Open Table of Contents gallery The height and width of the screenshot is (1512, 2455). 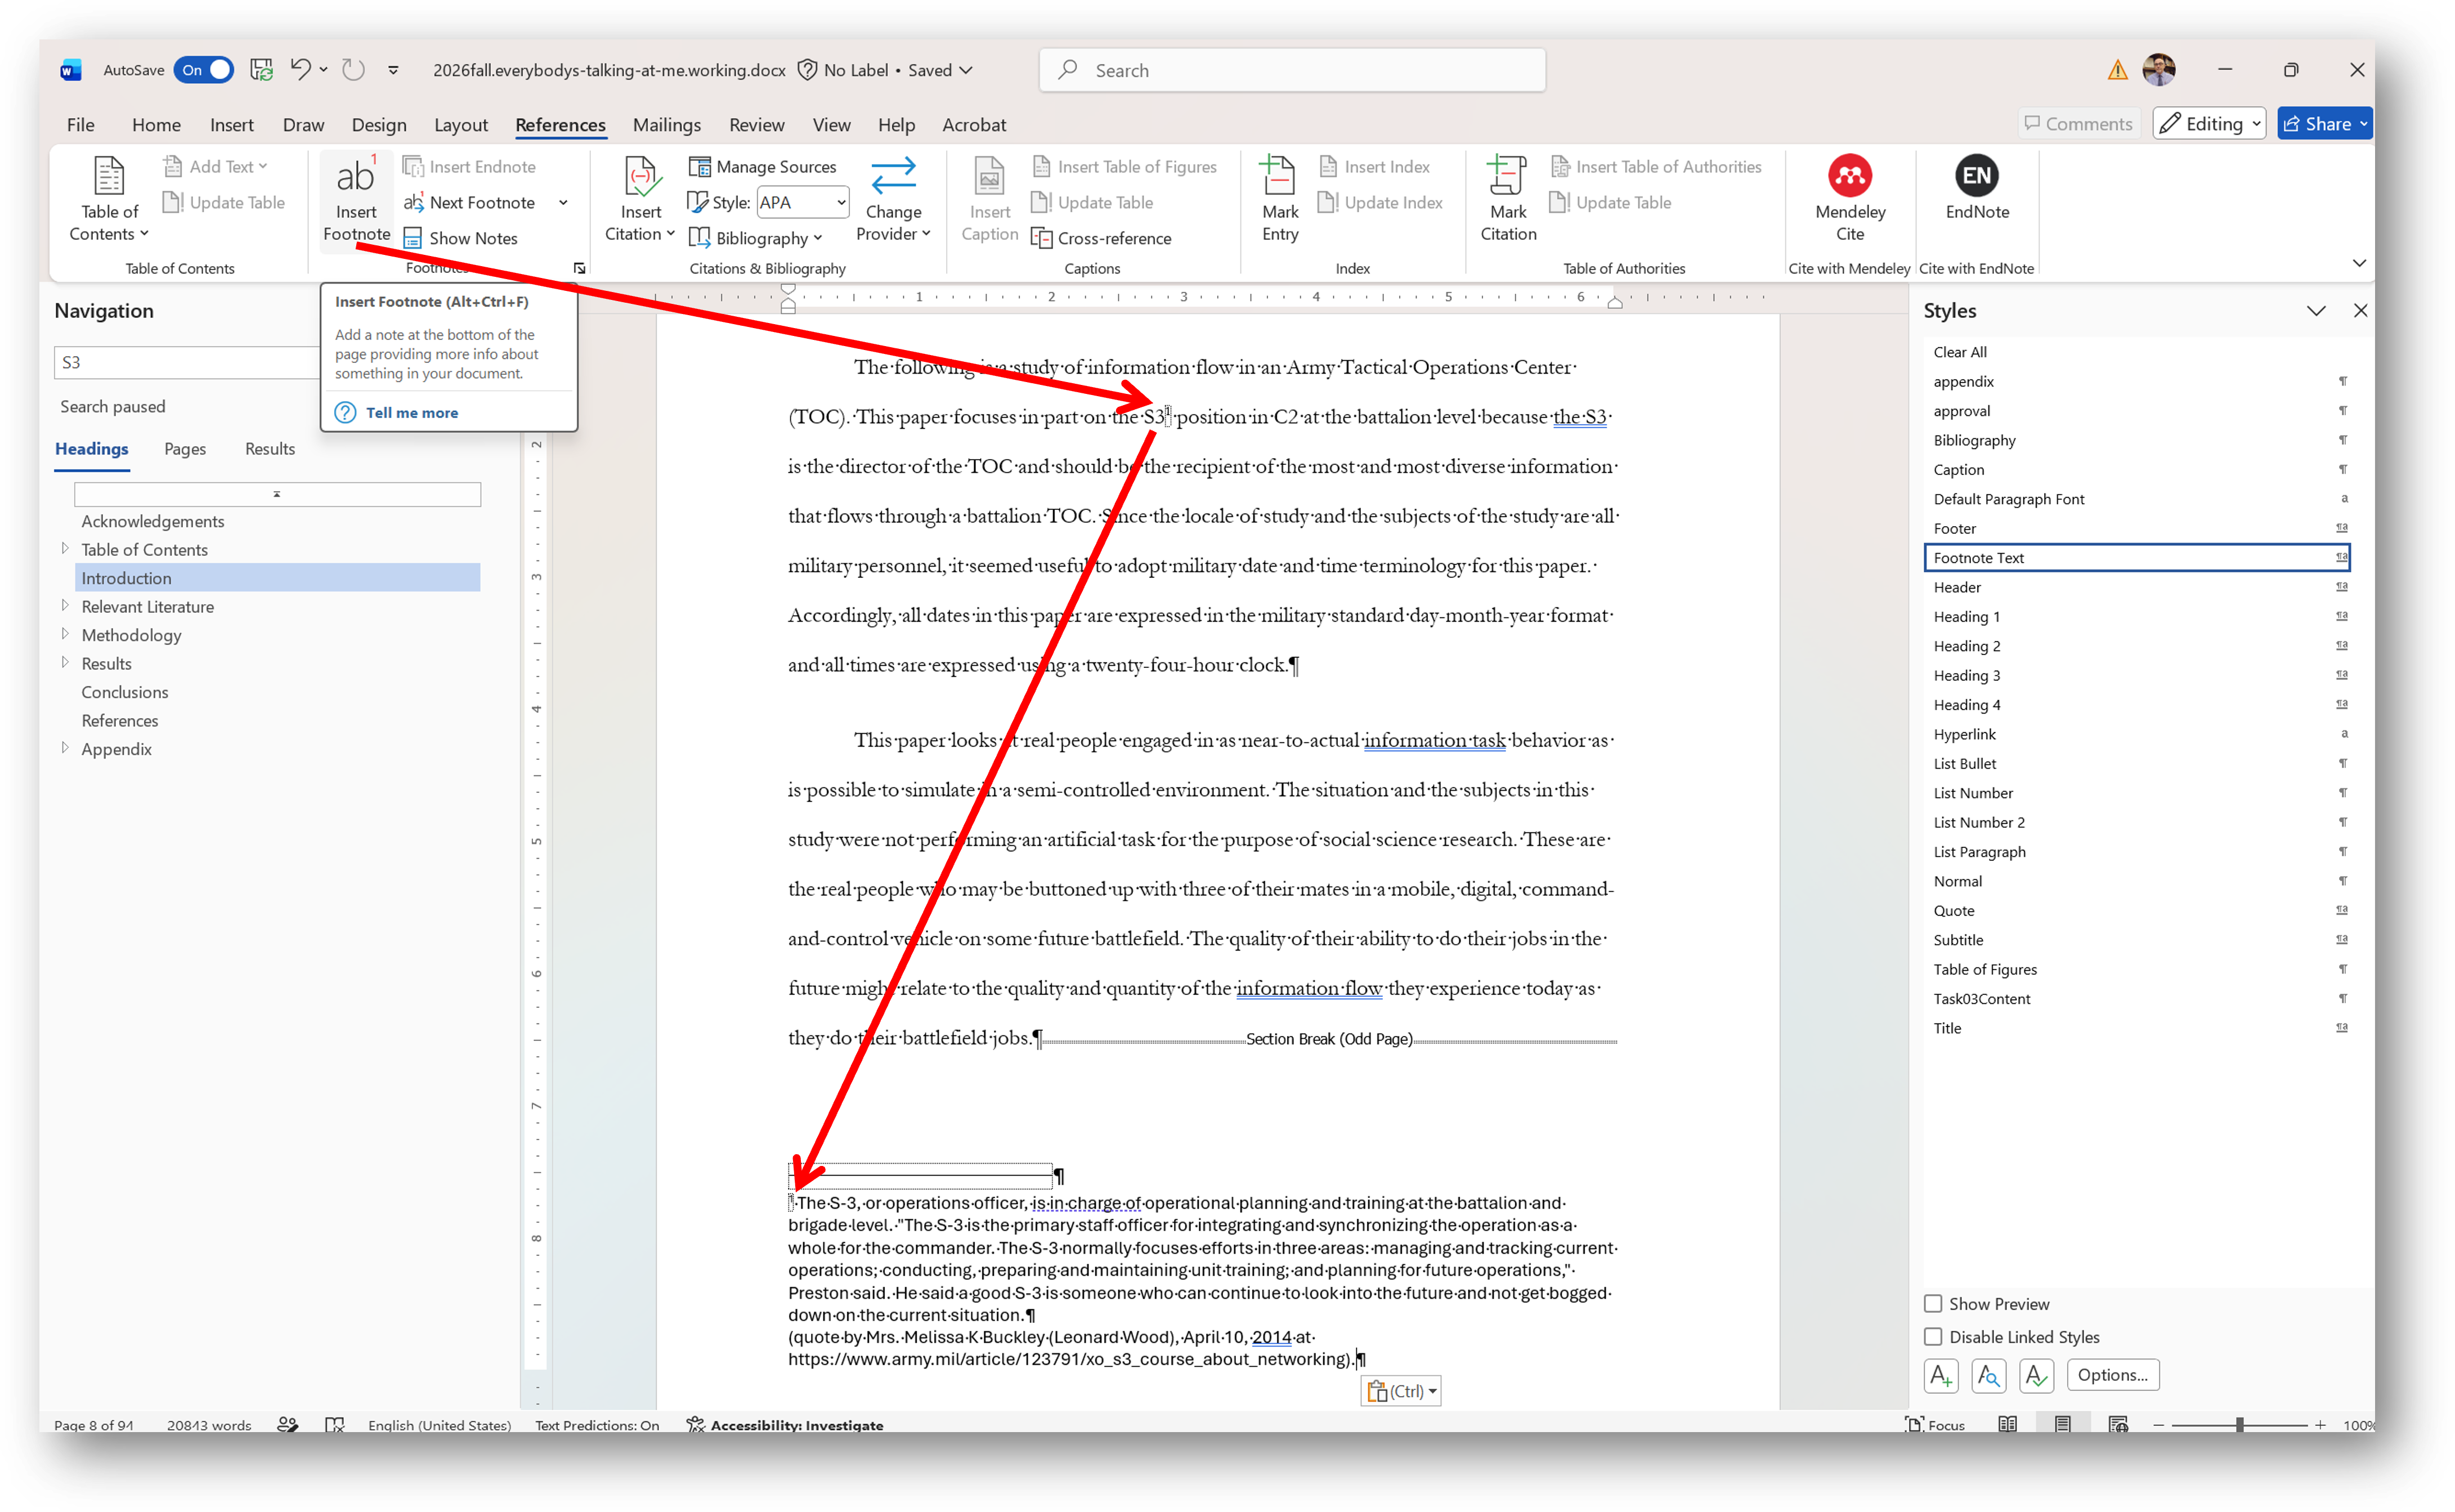point(109,199)
